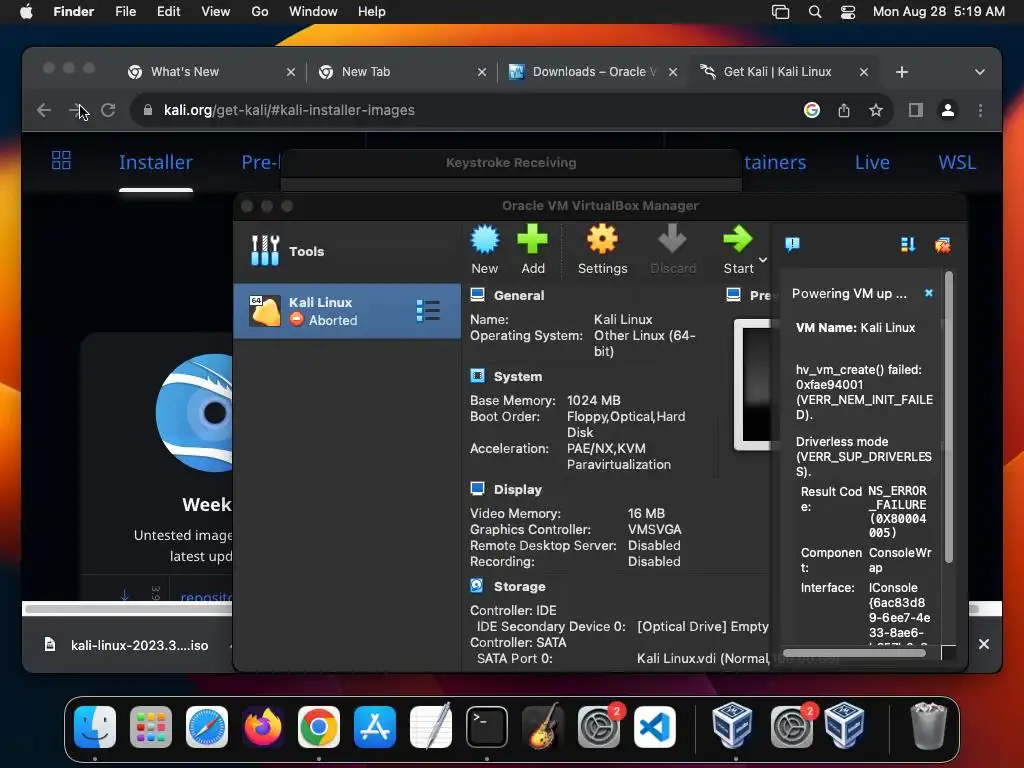Close the Downloads – Oracle tab
This screenshot has width=1024, height=768.
[x=673, y=72]
